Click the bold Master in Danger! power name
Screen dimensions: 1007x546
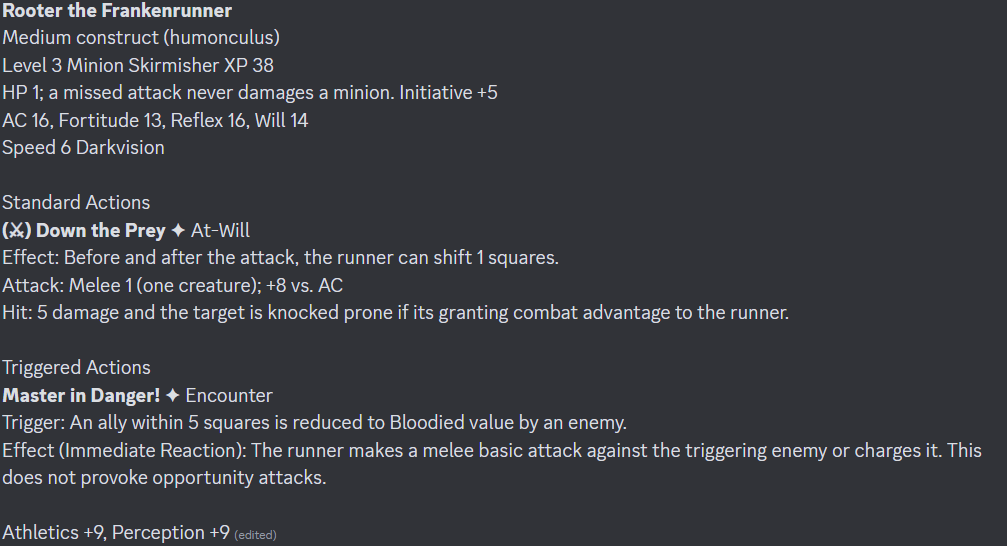[x=81, y=396]
